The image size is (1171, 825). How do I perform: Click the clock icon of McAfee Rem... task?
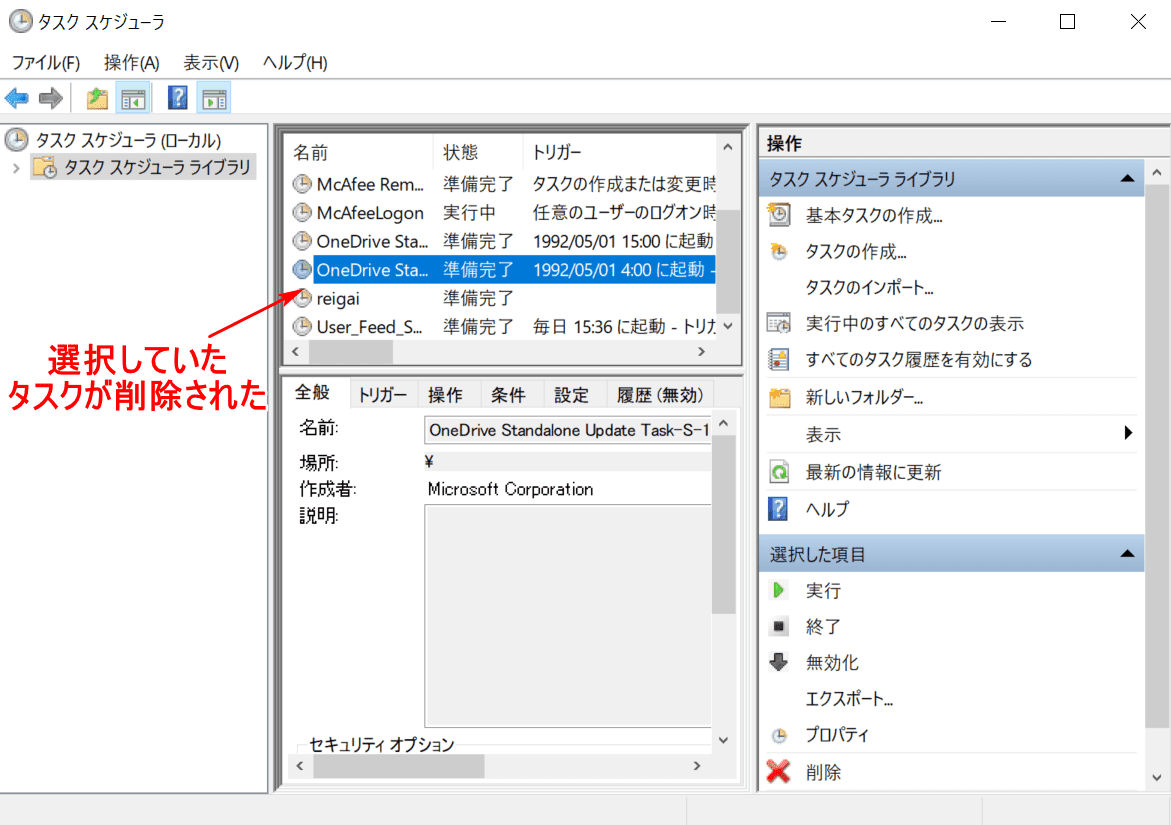tap(302, 184)
